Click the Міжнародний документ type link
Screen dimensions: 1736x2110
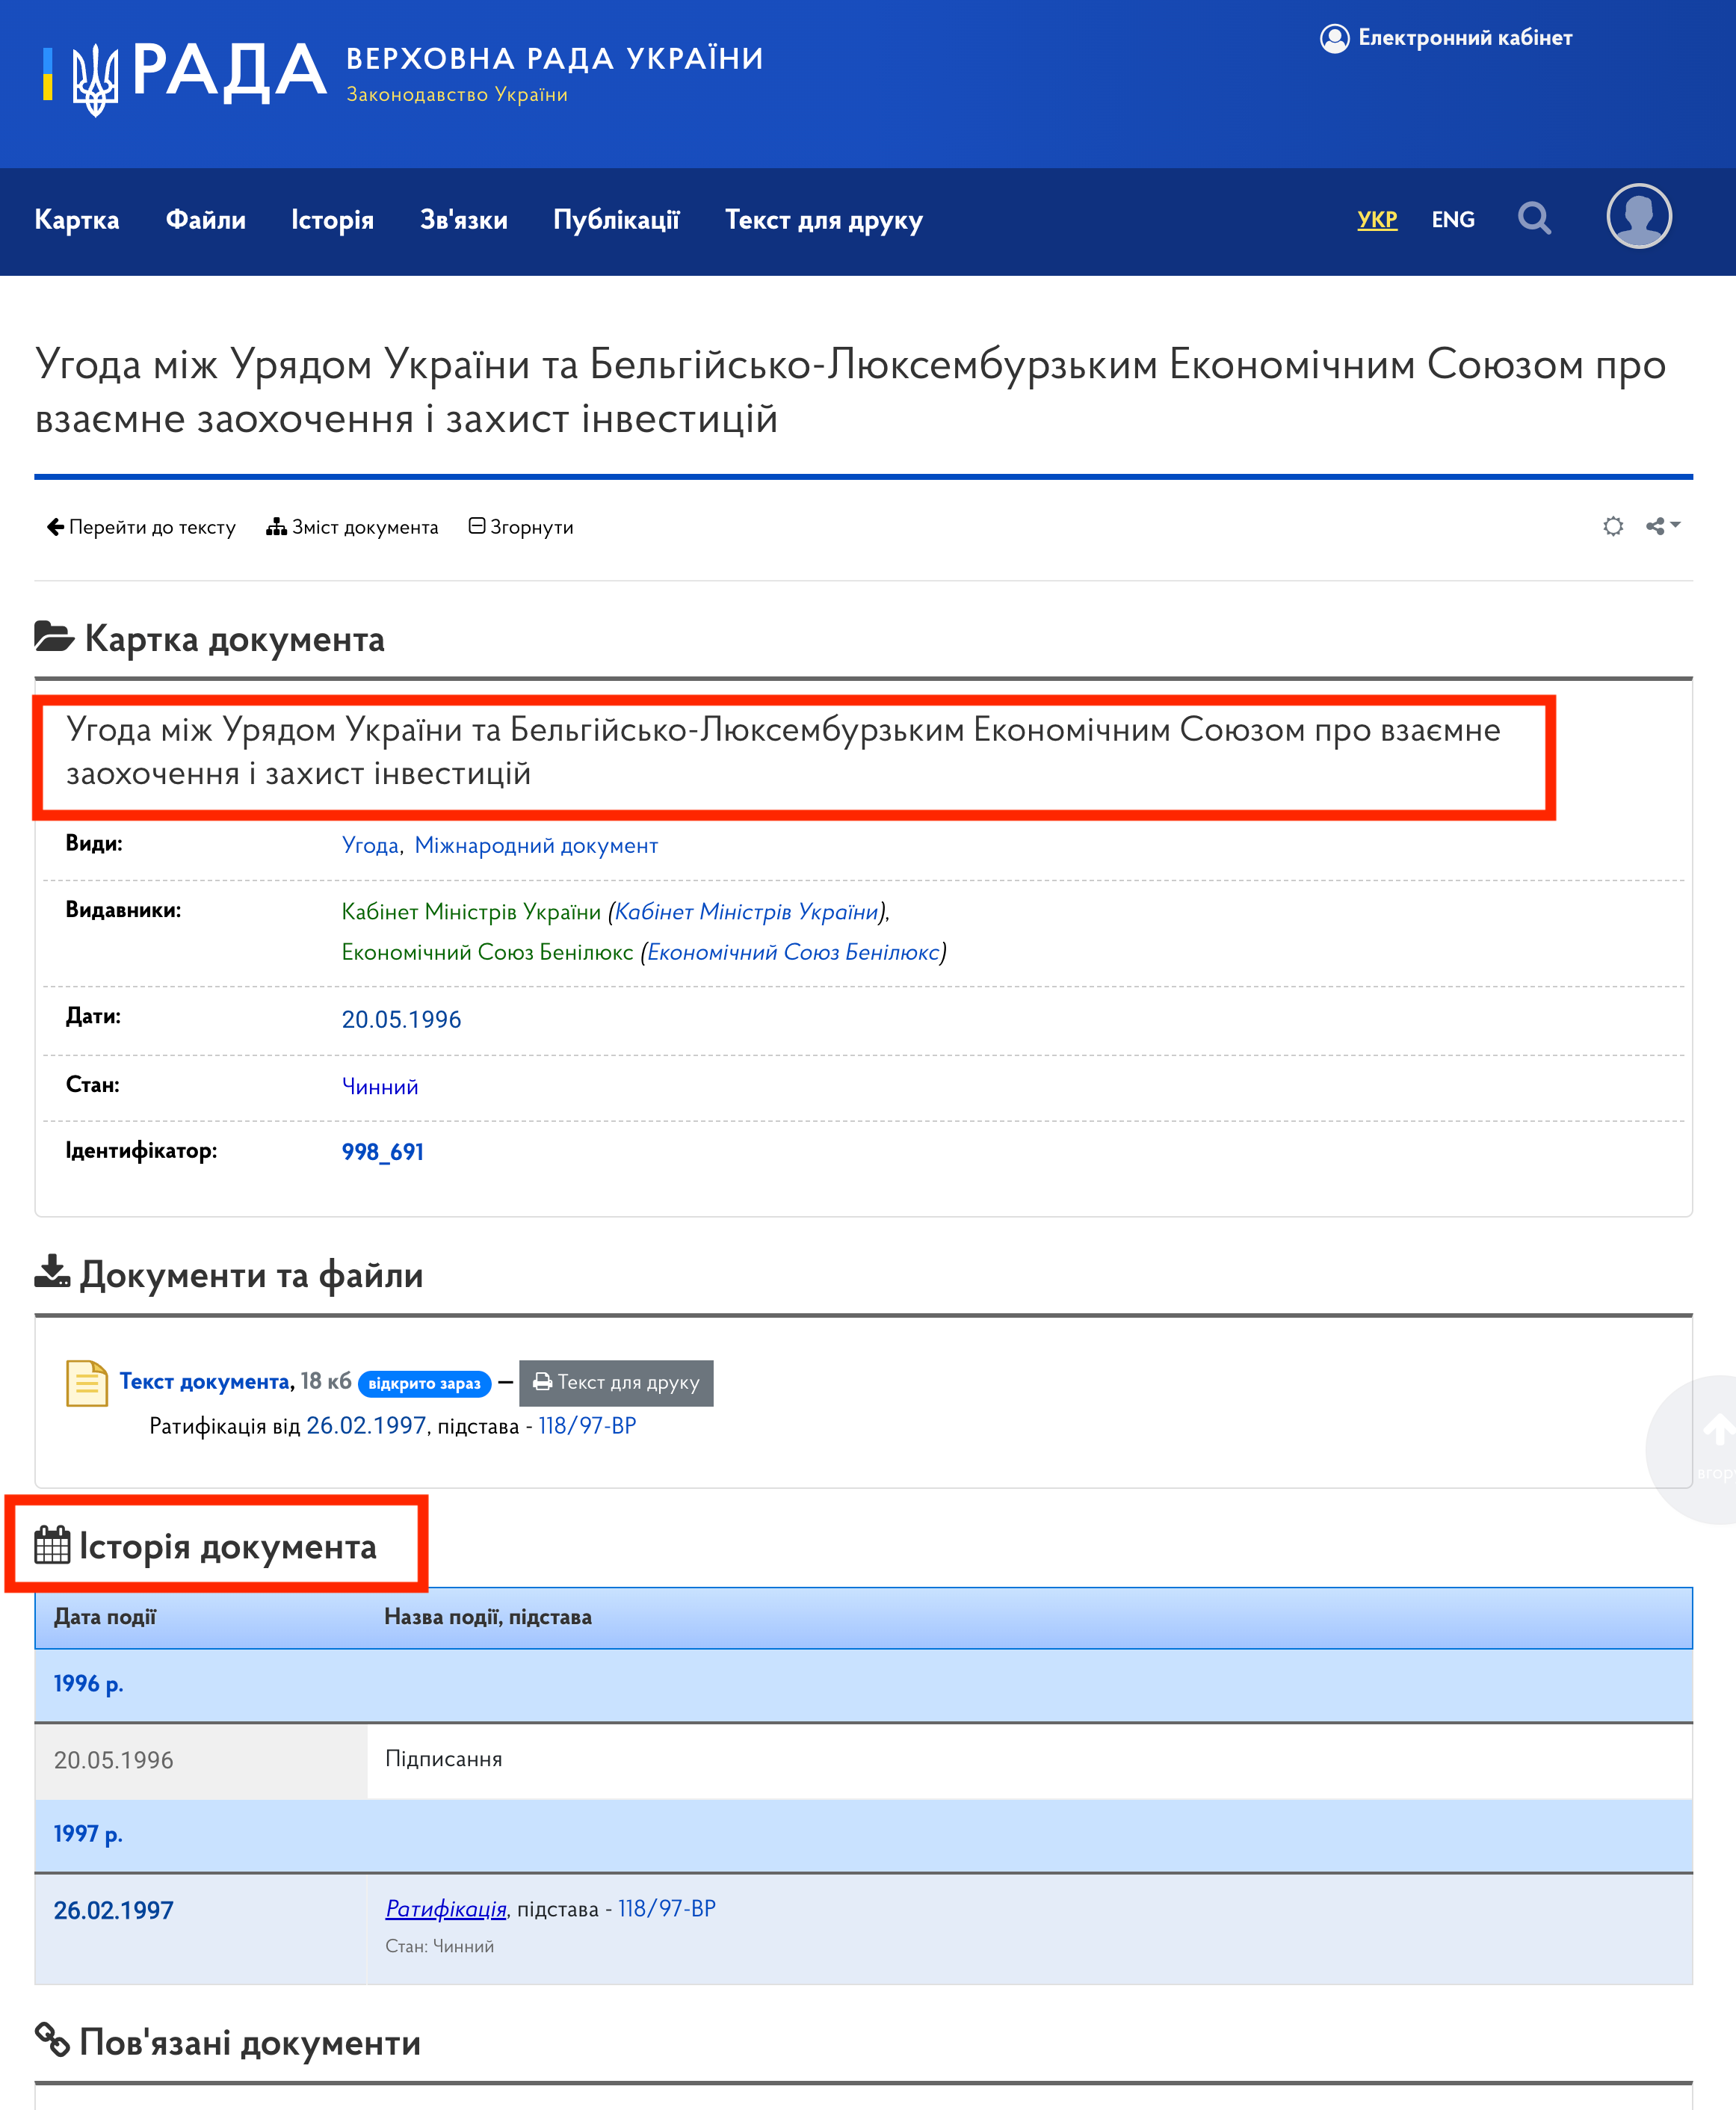pyautogui.click(x=536, y=845)
